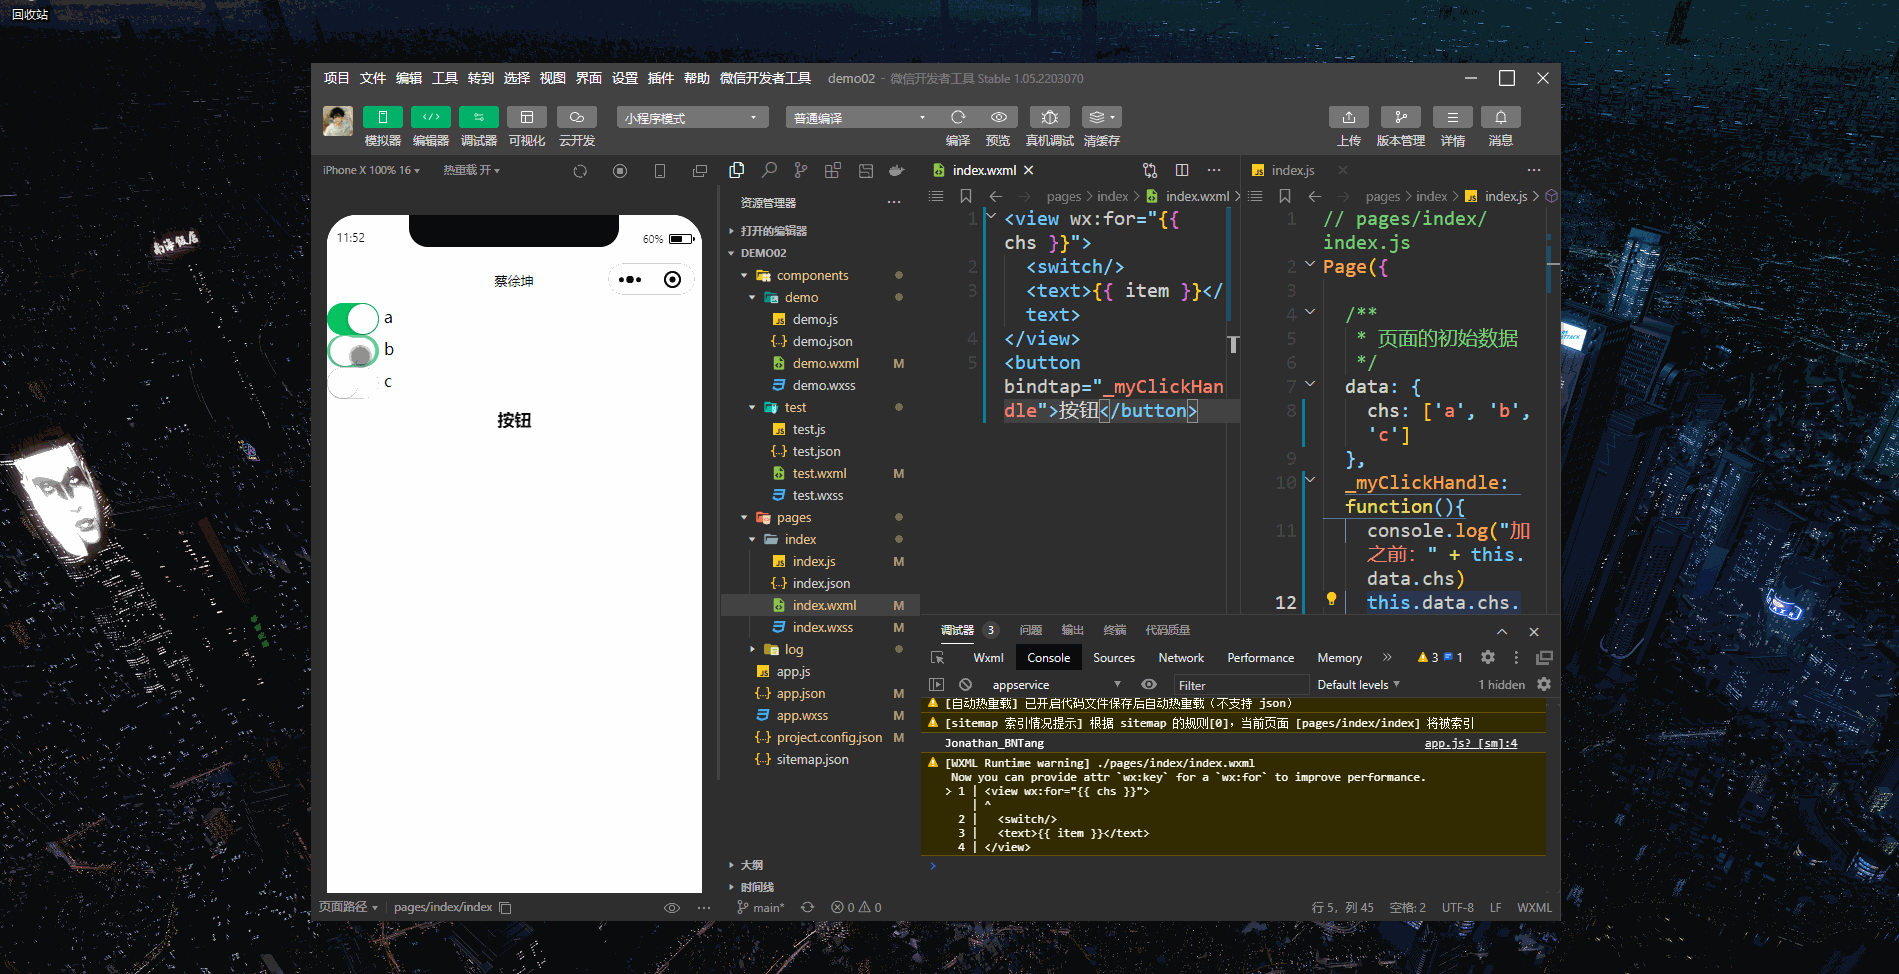
Task: Open the 消息 notifications bell
Action: (x=1501, y=117)
